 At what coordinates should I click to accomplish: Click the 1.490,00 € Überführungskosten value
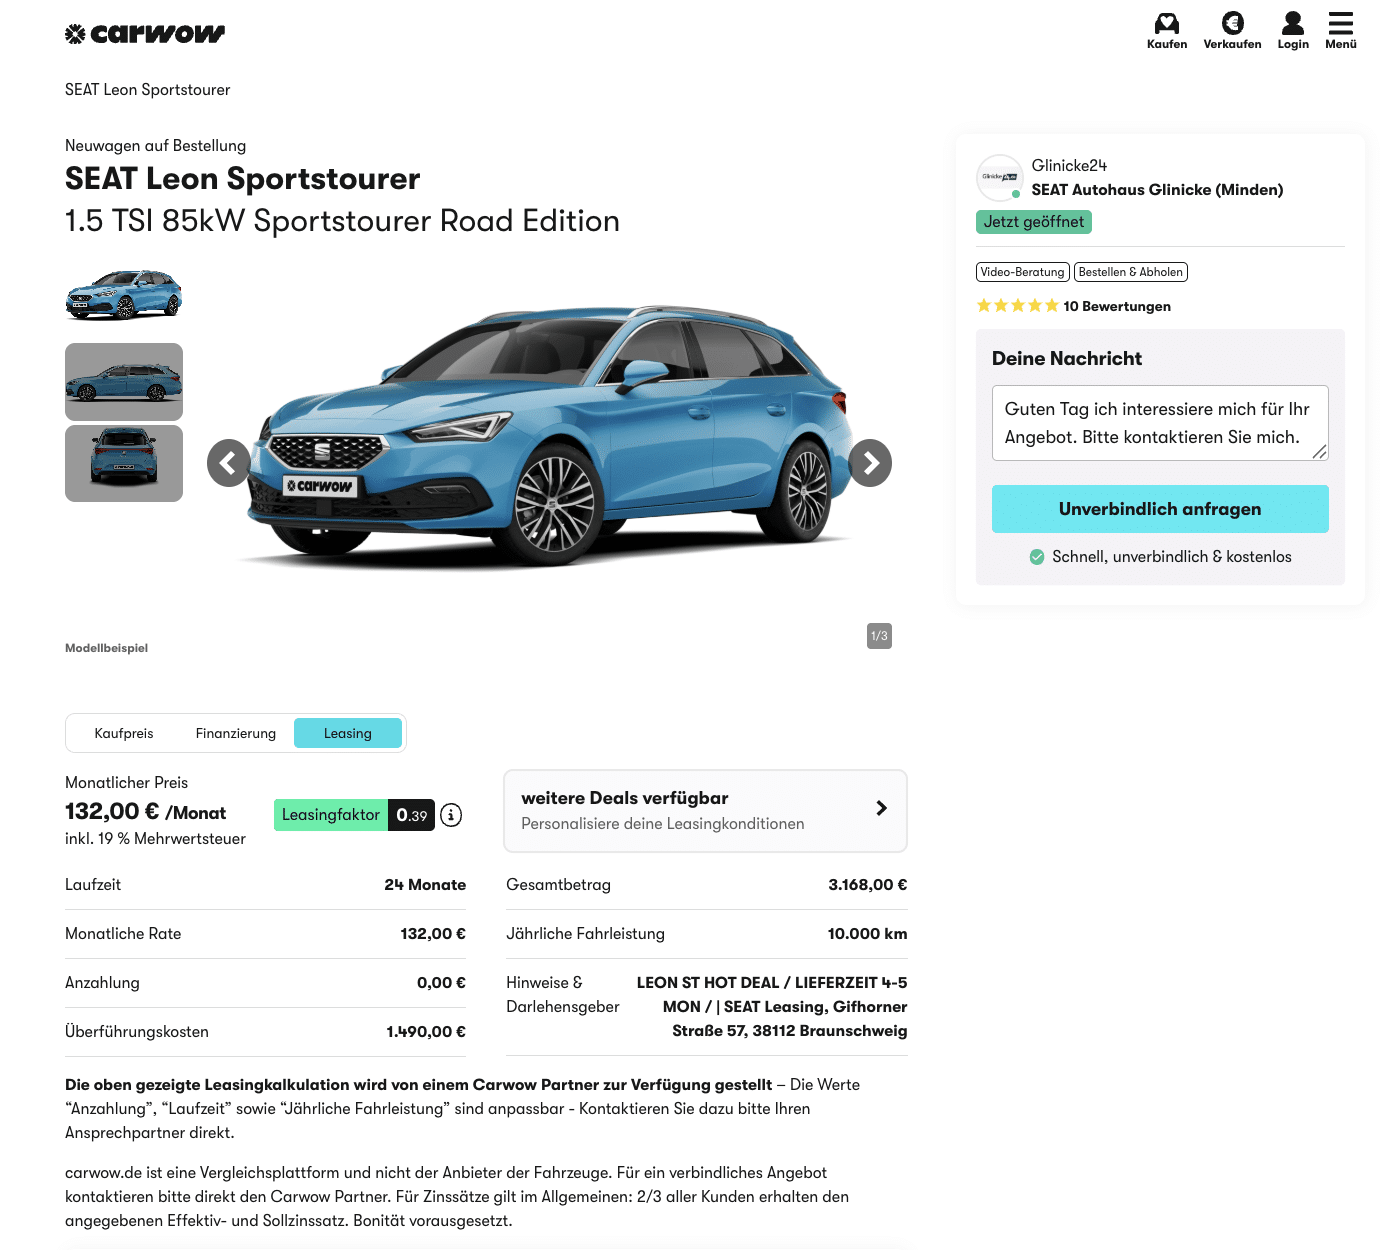426,1032
